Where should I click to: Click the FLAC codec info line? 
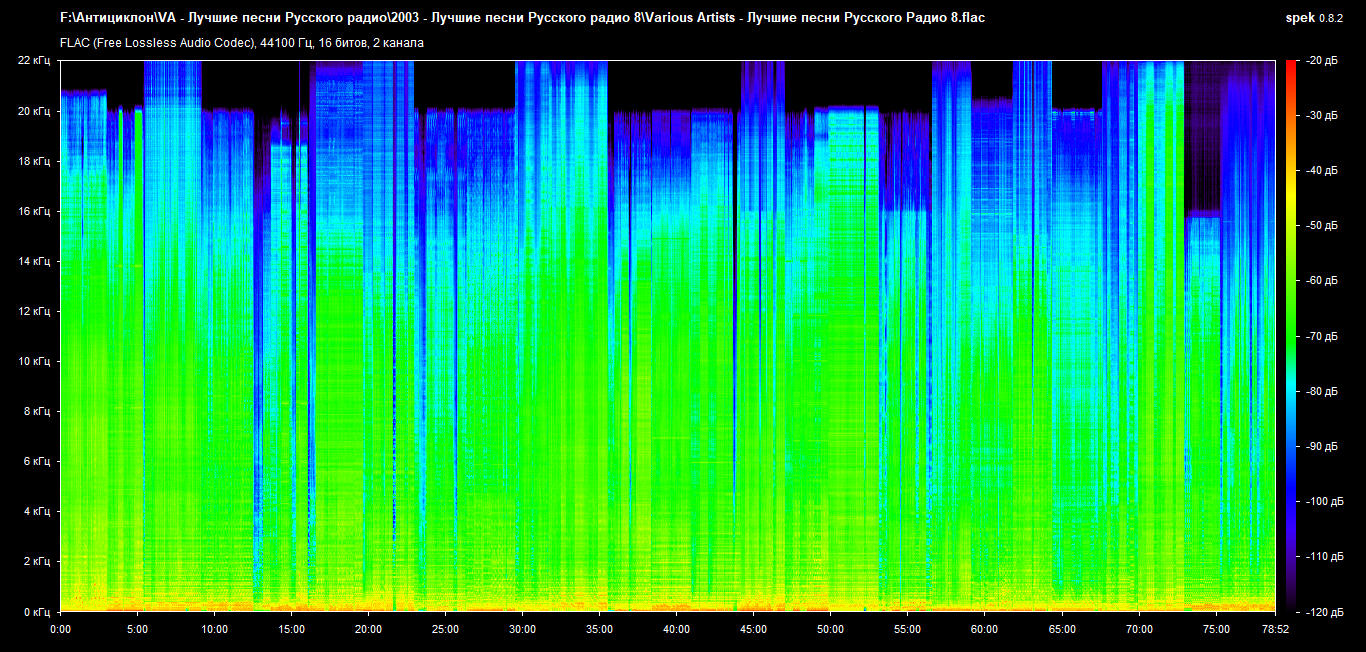[x=242, y=43]
